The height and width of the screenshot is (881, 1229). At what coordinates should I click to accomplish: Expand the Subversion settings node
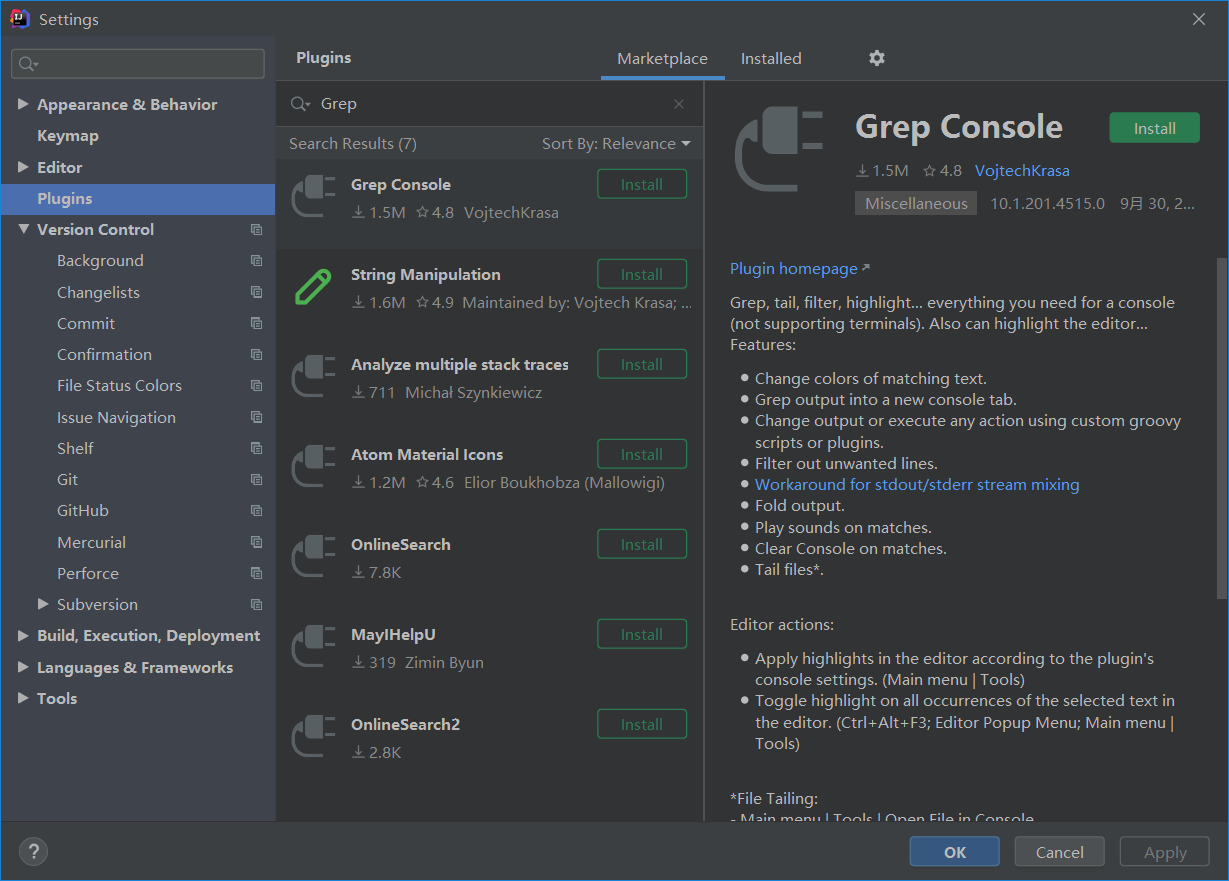coord(43,604)
